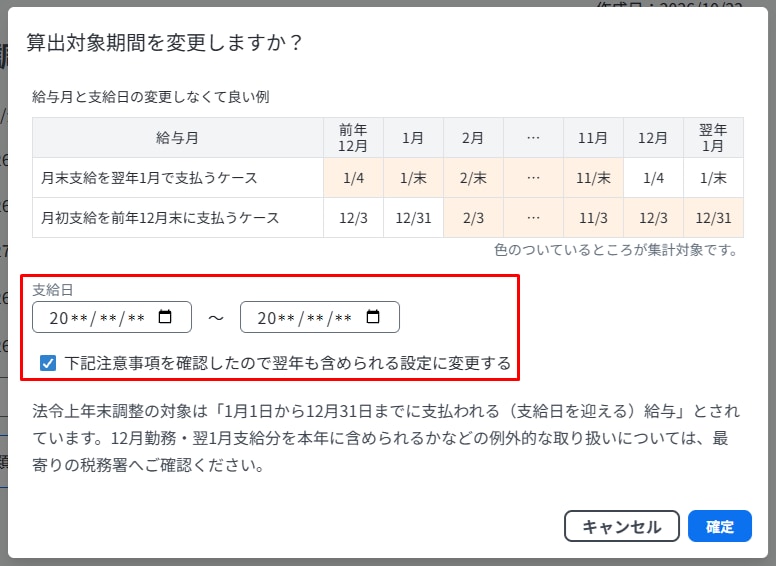Click the キャンセル button
776x566 pixels.
tap(622, 526)
